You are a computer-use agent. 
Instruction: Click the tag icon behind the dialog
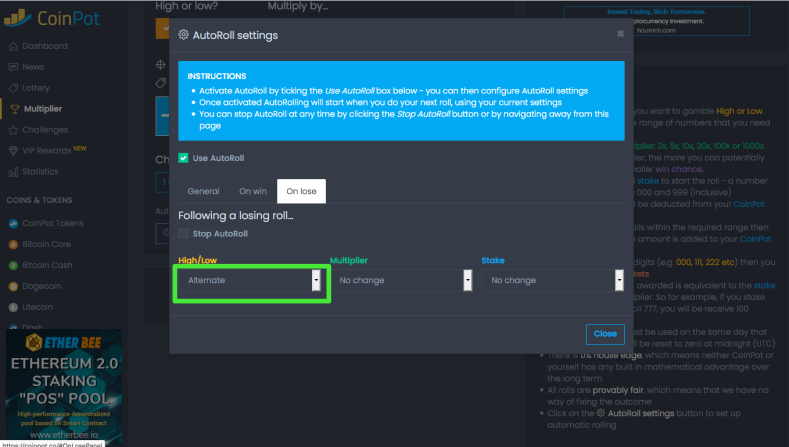tap(161, 83)
